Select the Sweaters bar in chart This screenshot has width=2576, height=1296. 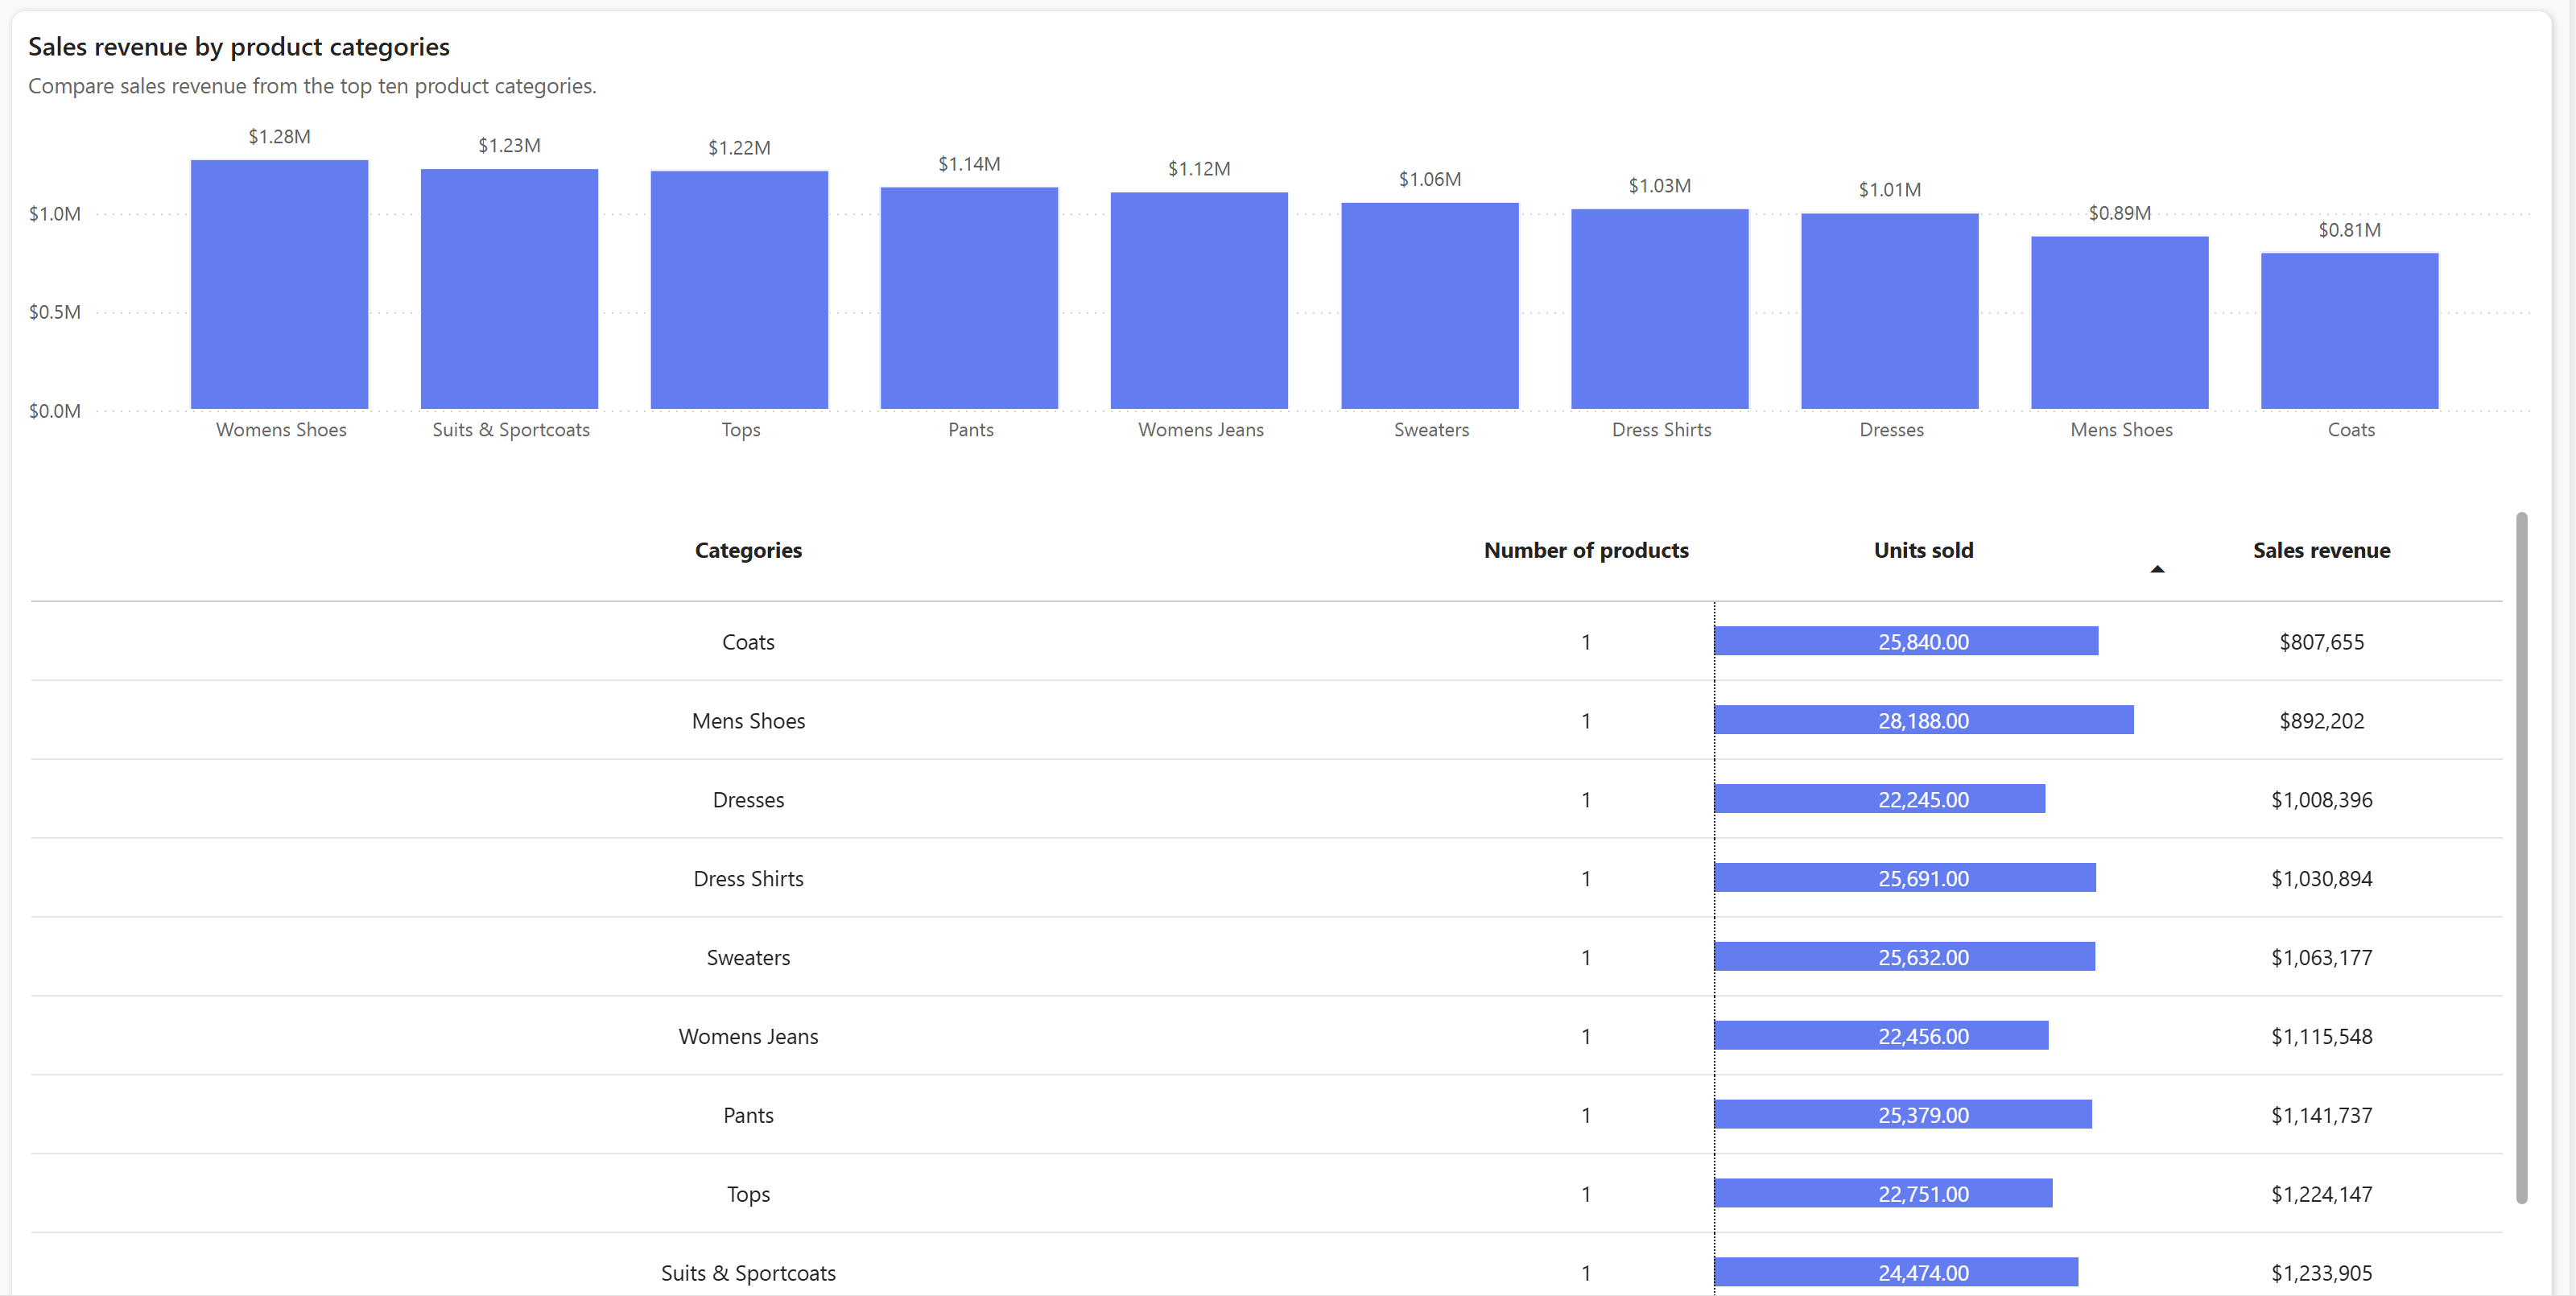(x=1430, y=306)
